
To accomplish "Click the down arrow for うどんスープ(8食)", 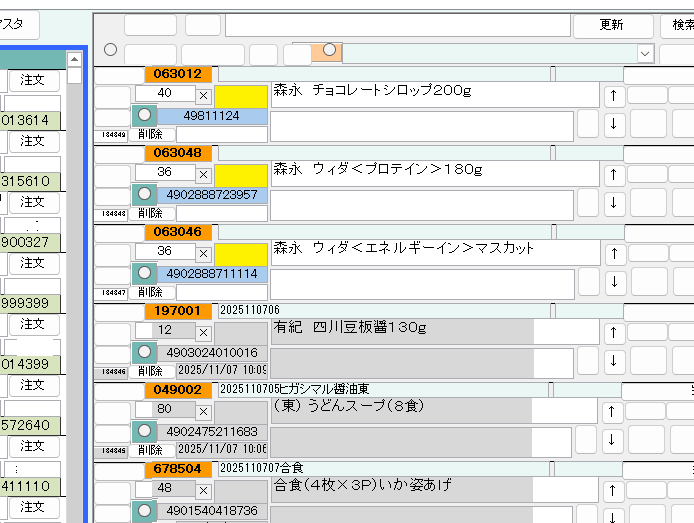I will pos(612,439).
